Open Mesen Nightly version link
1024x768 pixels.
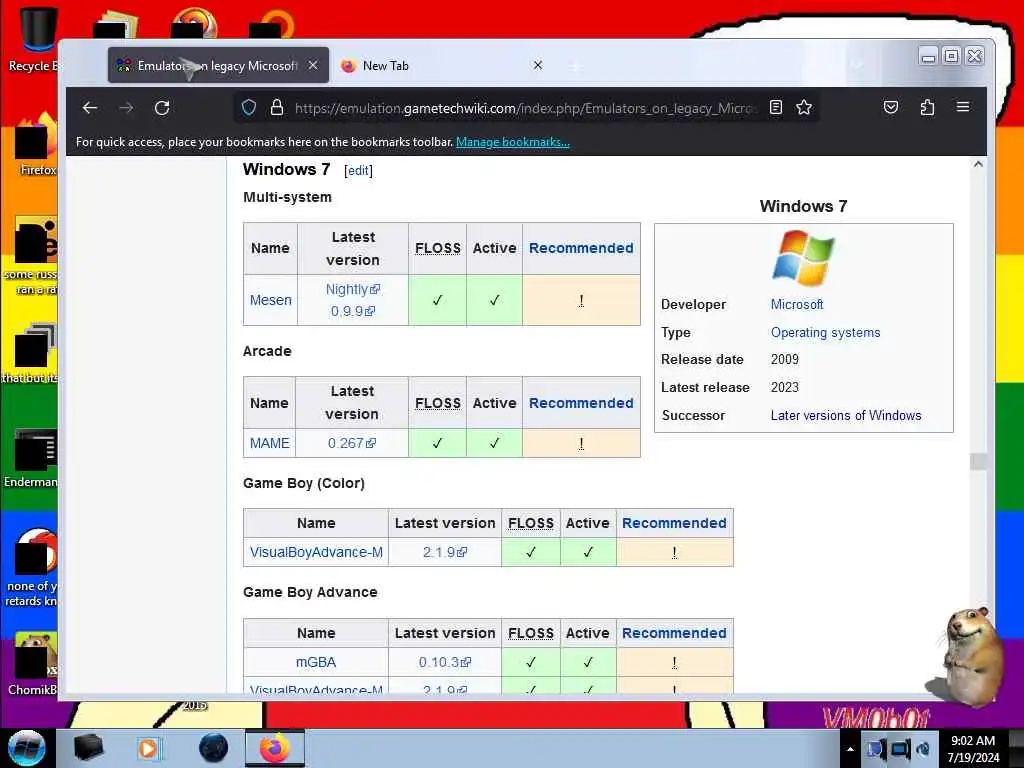coord(353,289)
